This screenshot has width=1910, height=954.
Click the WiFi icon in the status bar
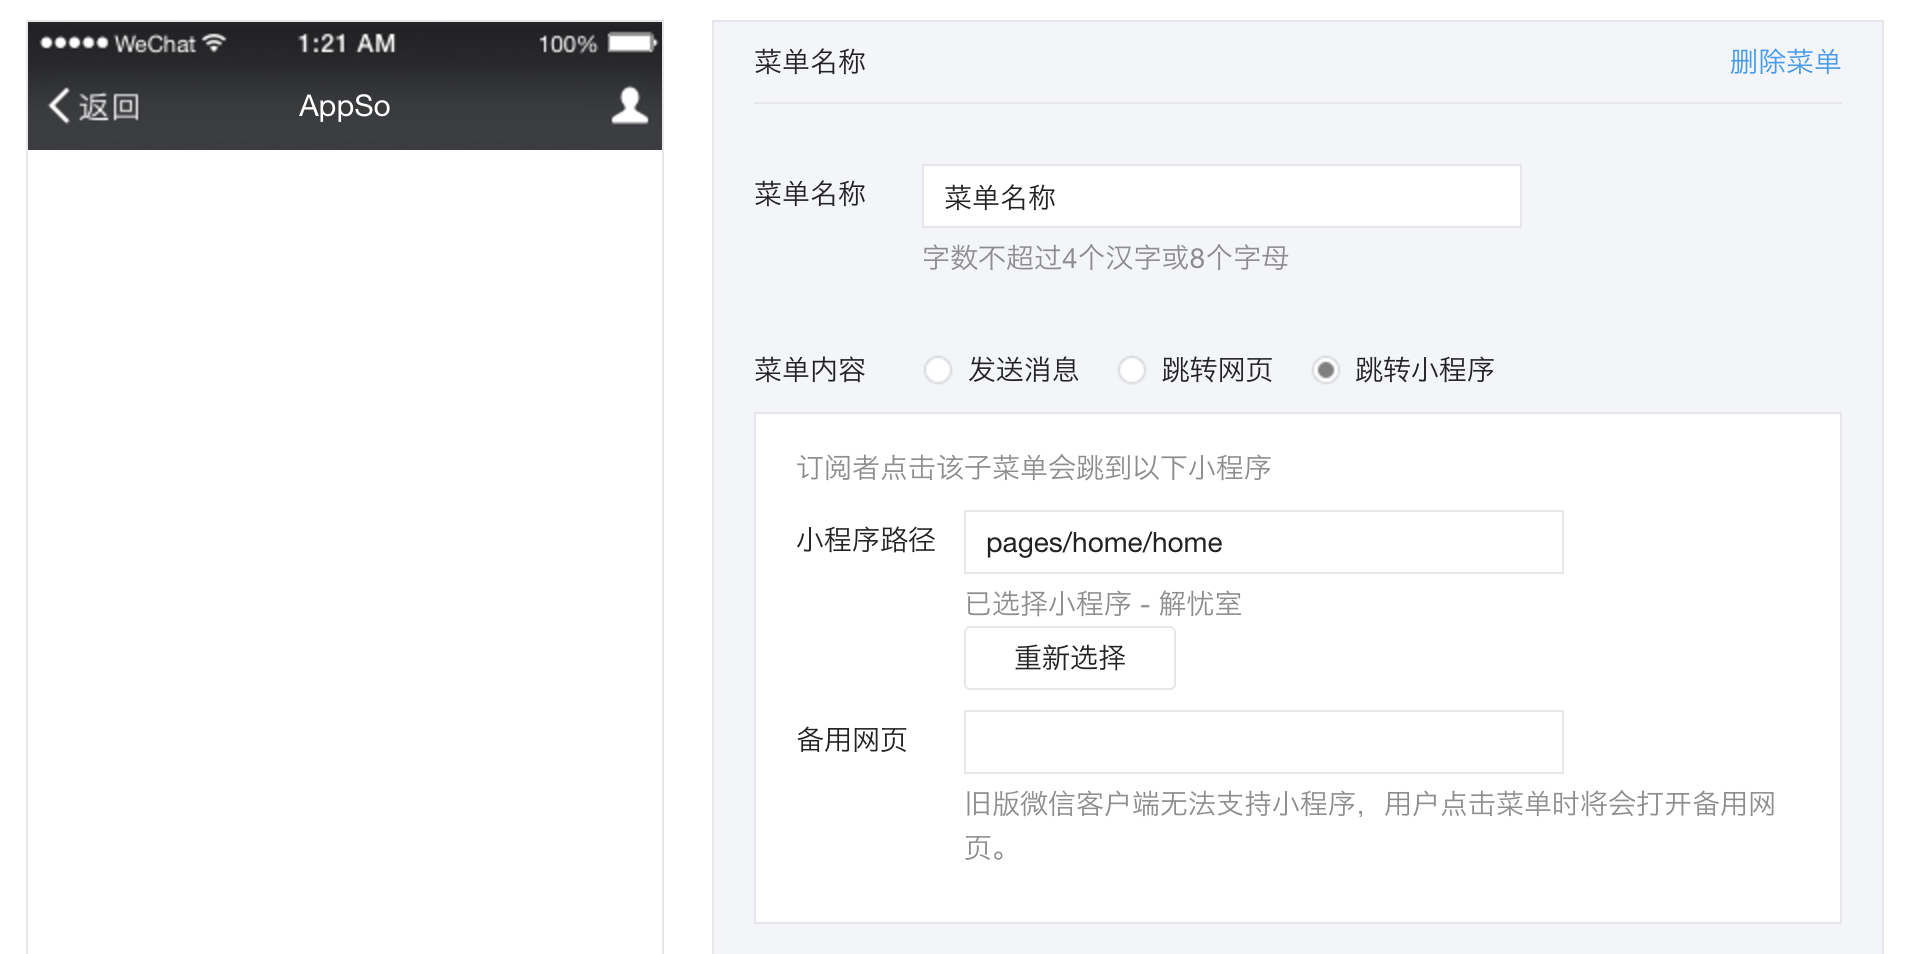pyautogui.click(x=213, y=42)
